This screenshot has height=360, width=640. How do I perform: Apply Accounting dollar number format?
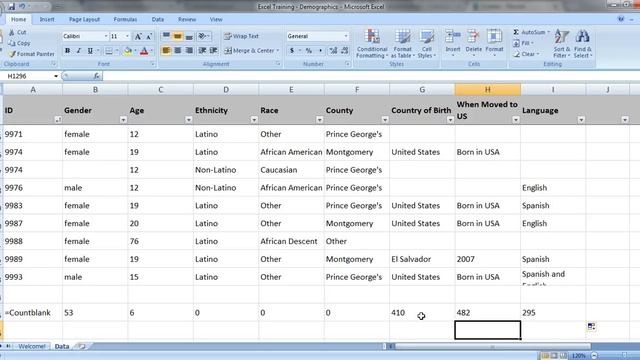[292, 51]
